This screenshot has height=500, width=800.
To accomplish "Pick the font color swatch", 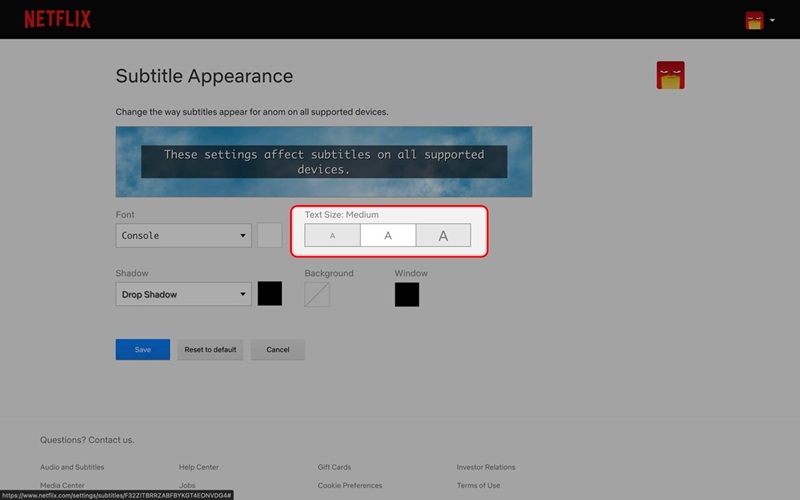I will click(270, 236).
